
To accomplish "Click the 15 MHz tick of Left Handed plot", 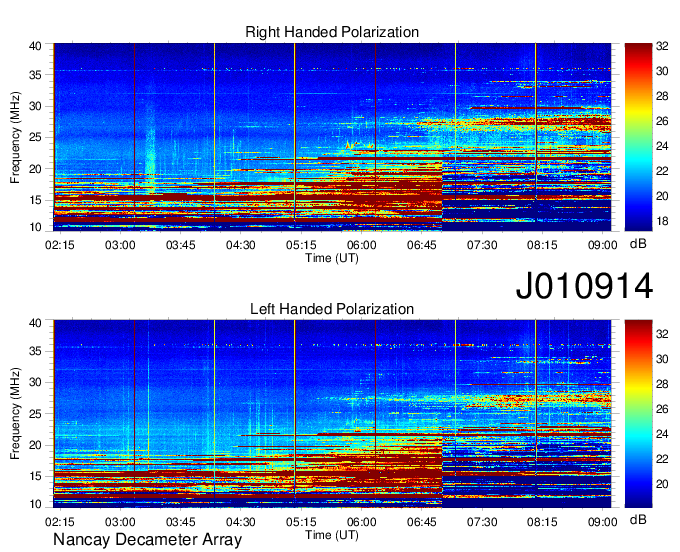I will coord(35,476).
